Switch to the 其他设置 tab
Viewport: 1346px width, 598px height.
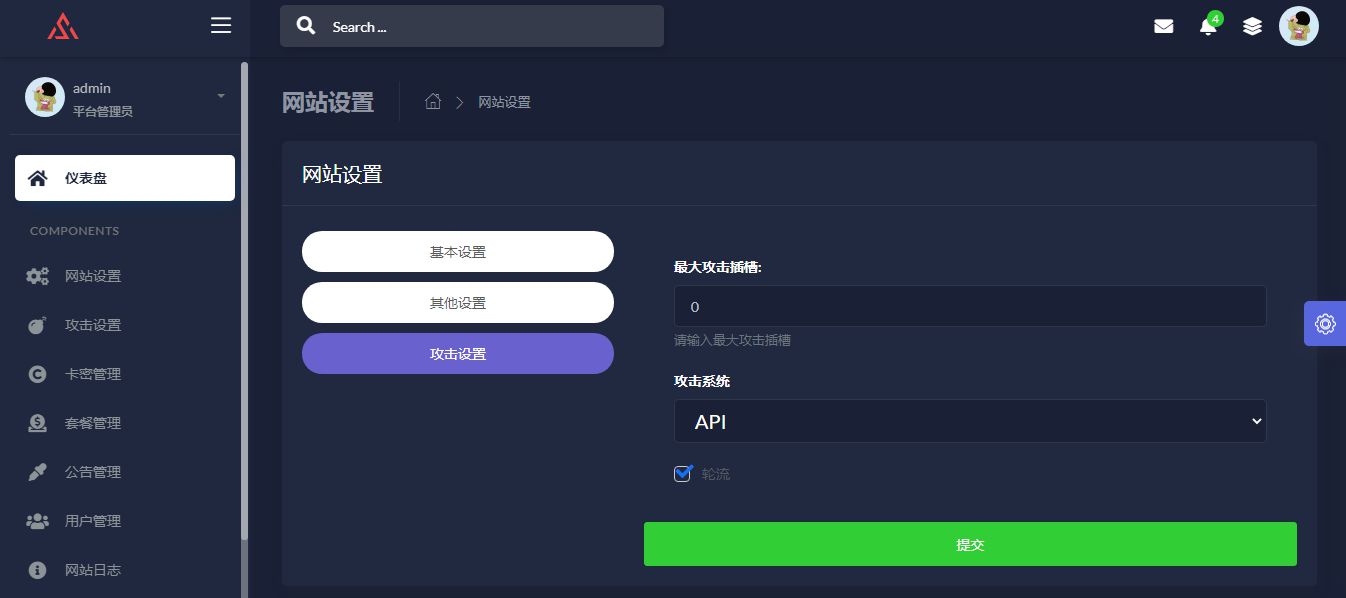[x=458, y=303]
